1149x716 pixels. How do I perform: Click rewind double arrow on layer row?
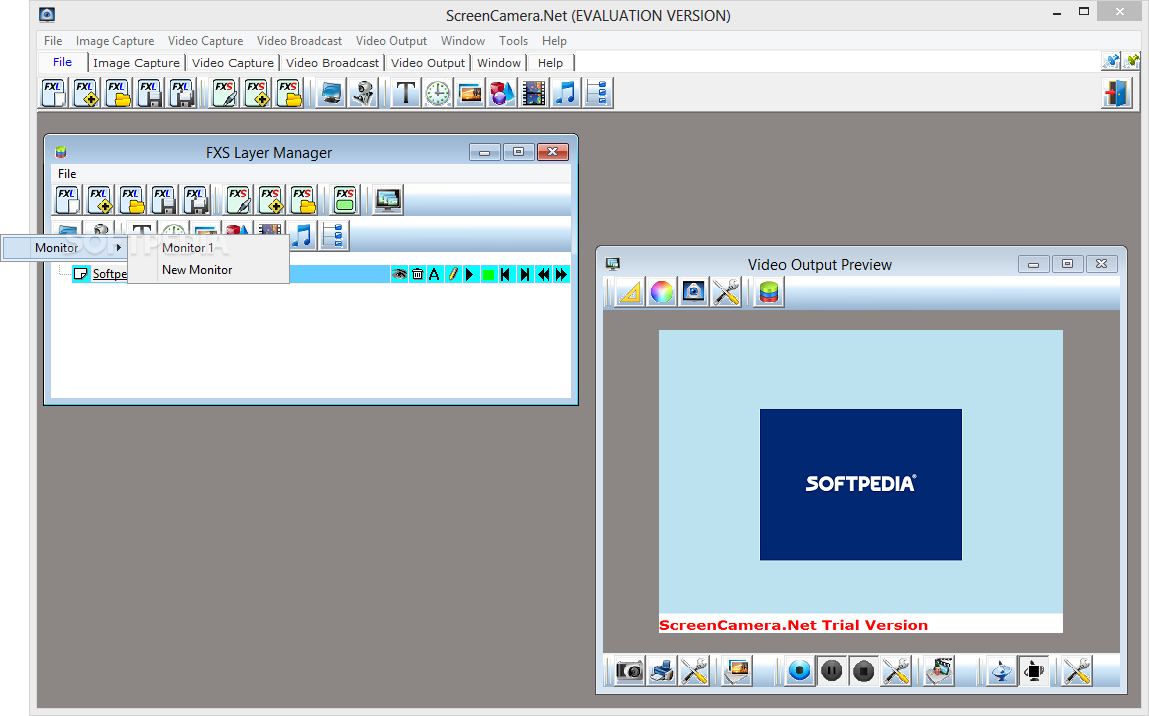tap(543, 274)
